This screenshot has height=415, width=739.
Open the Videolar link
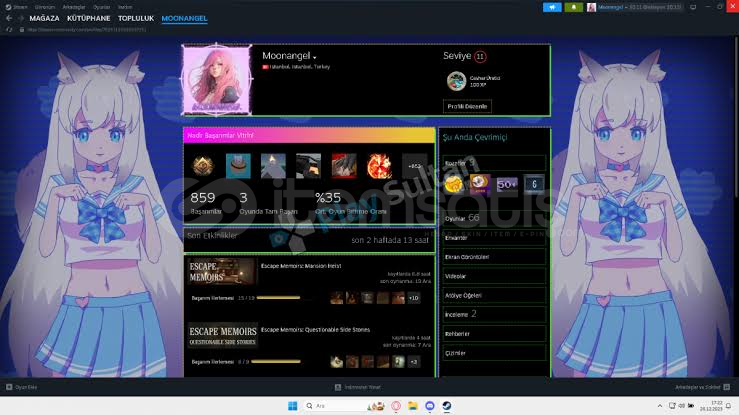pos(494,276)
